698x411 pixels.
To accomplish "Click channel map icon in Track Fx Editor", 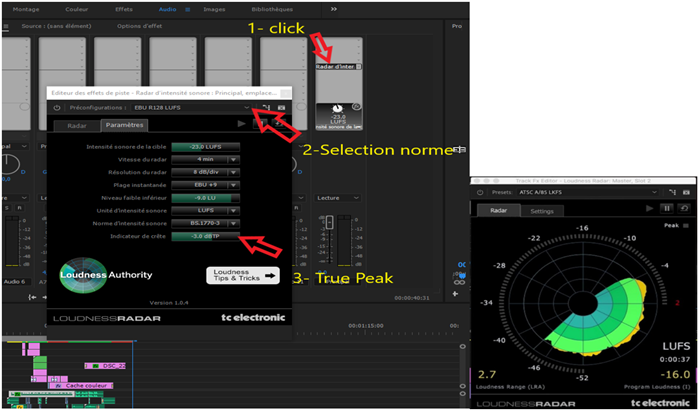I will click(672, 192).
